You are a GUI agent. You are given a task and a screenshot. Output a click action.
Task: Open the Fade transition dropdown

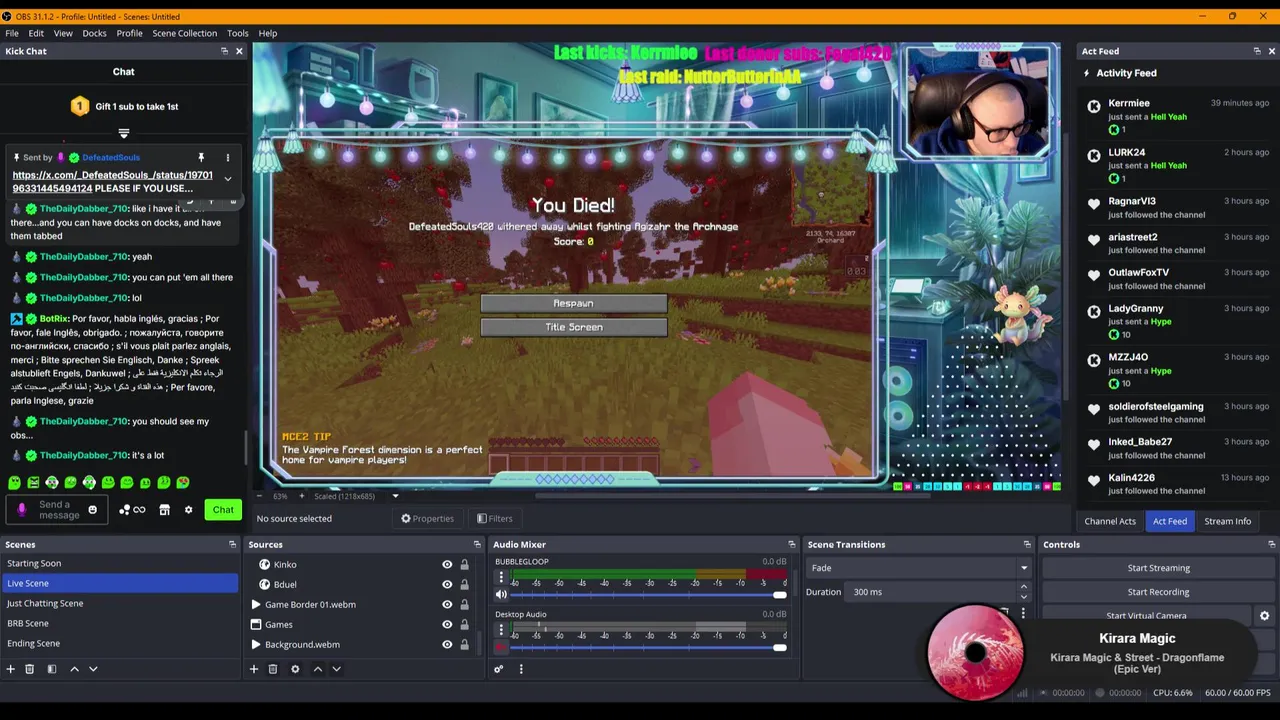[919, 567]
